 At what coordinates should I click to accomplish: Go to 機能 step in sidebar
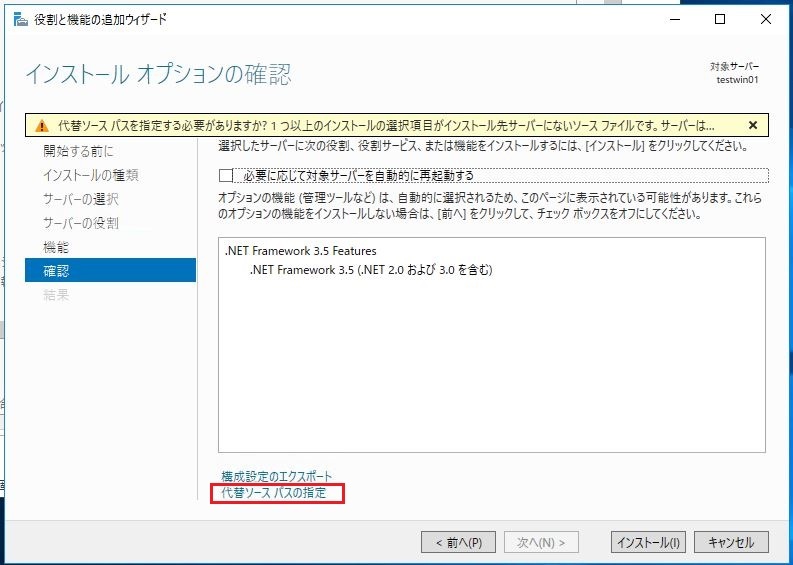tap(56, 247)
